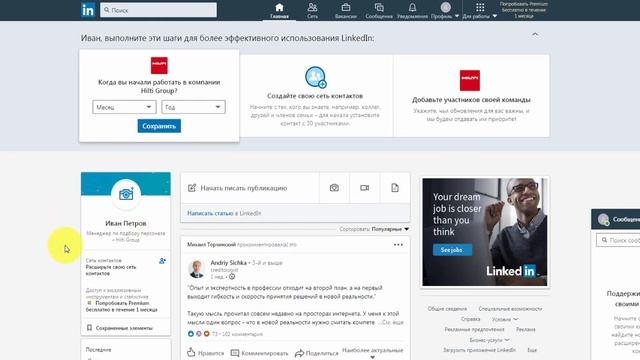Open the 102 комментария comments count
This screenshot has height=360, width=640.
[x=242, y=334]
